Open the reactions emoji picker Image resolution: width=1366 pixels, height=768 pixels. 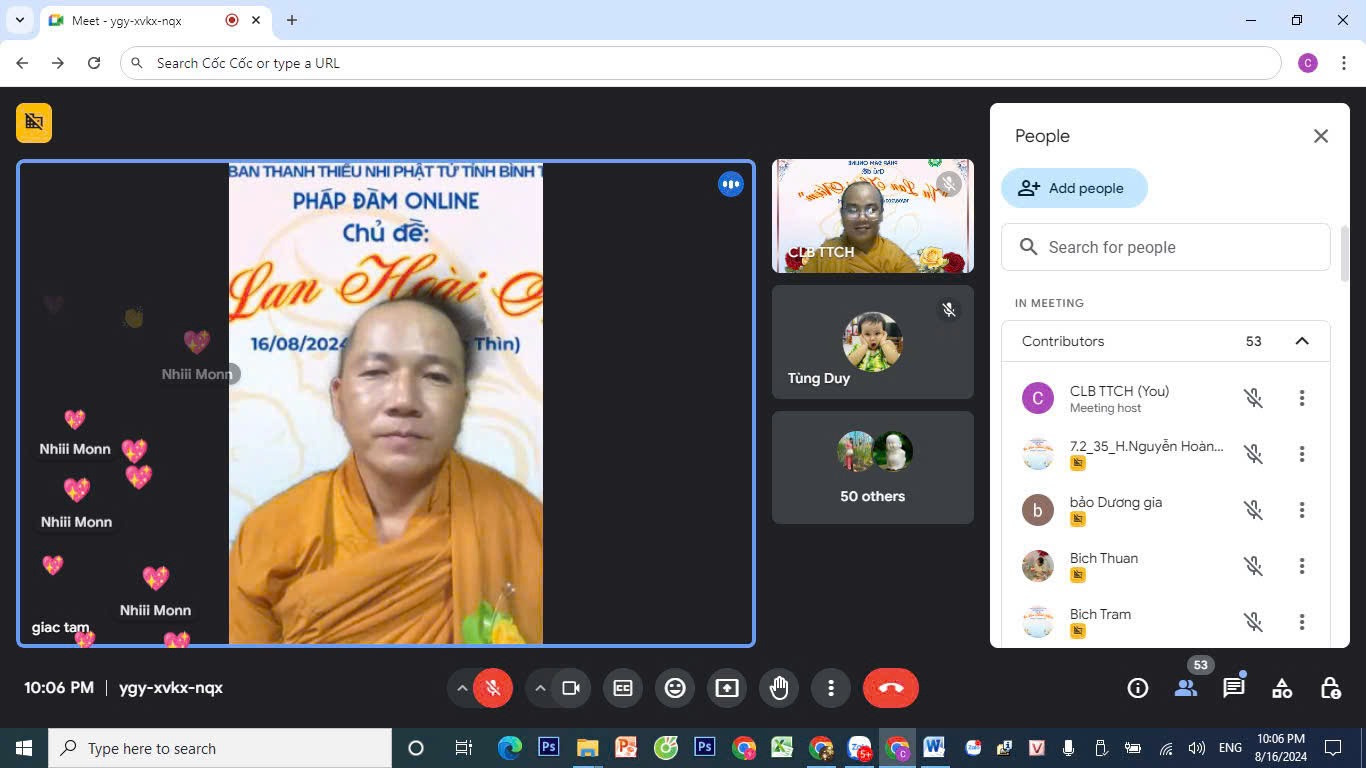[x=675, y=688]
